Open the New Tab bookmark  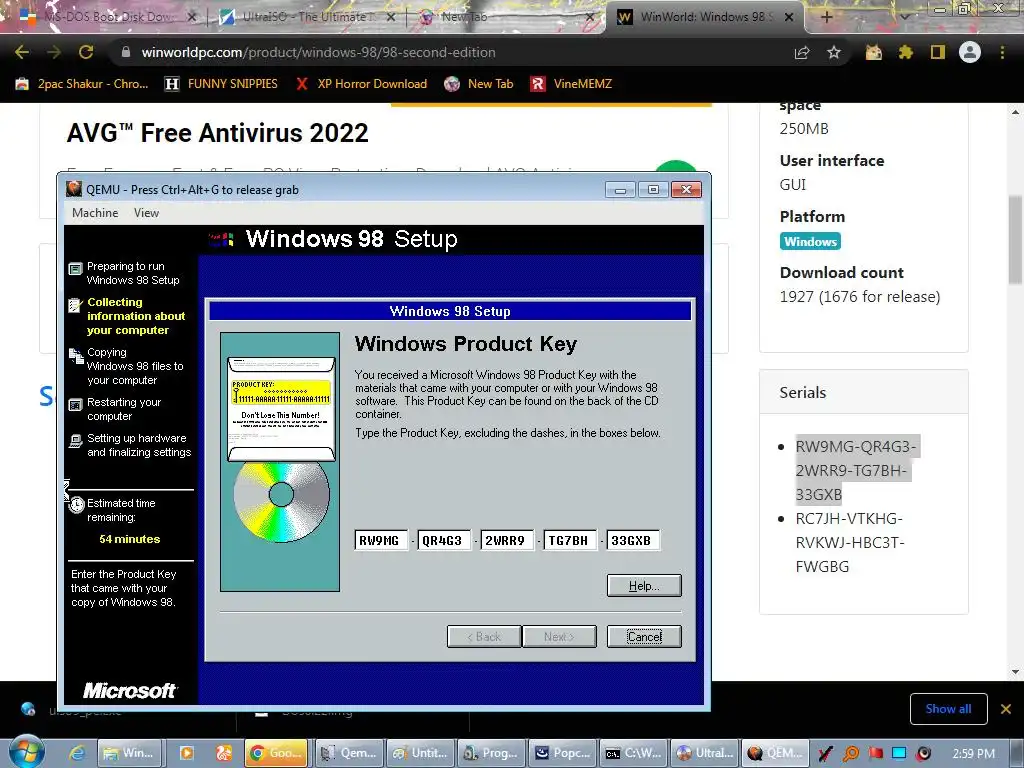coord(479,84)
